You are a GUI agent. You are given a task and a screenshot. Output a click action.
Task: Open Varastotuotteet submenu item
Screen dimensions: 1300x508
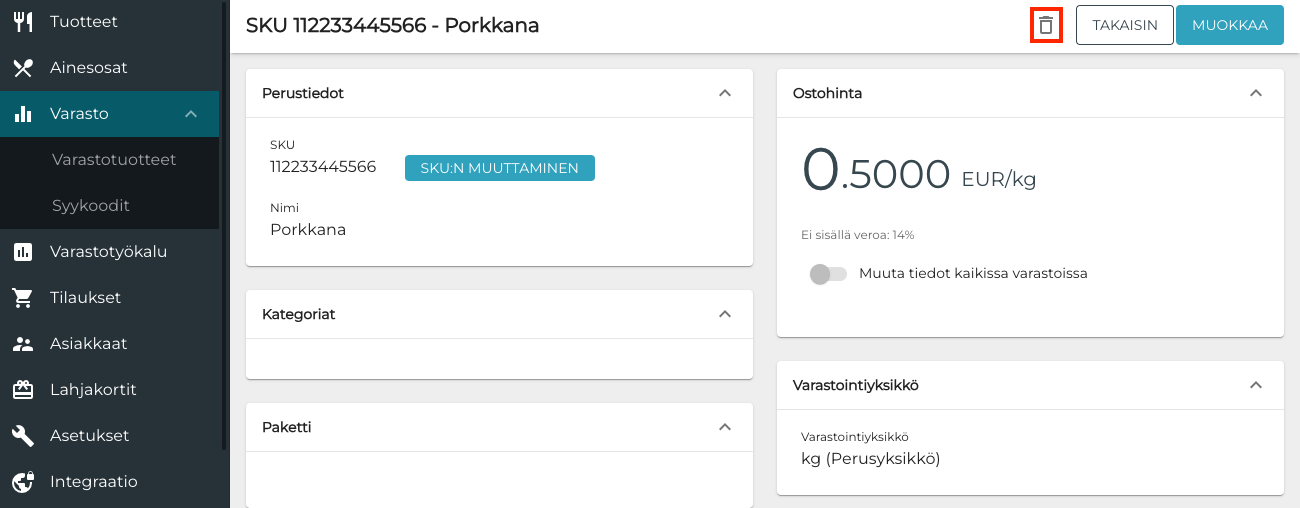114,160
